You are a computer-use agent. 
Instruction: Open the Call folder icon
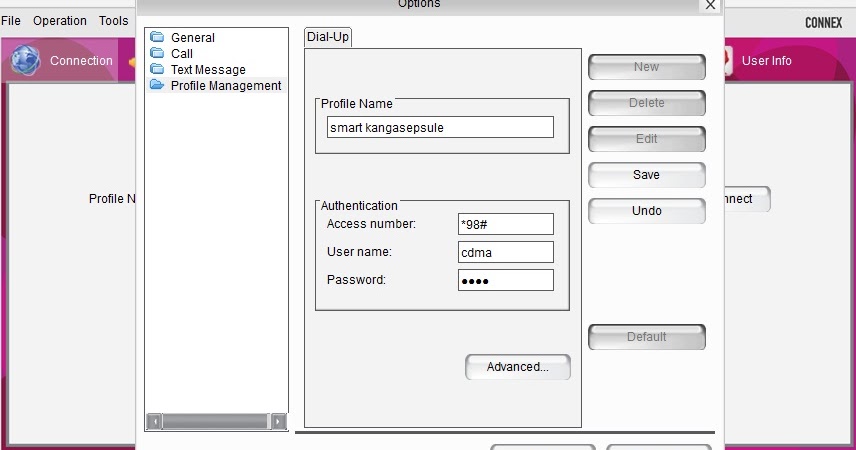pos(157,52)
